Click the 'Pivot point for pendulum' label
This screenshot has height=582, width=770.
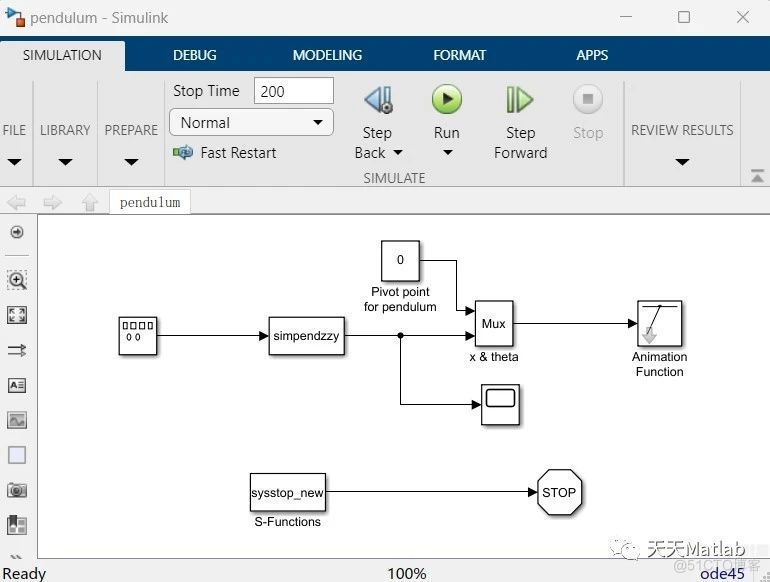400,299
